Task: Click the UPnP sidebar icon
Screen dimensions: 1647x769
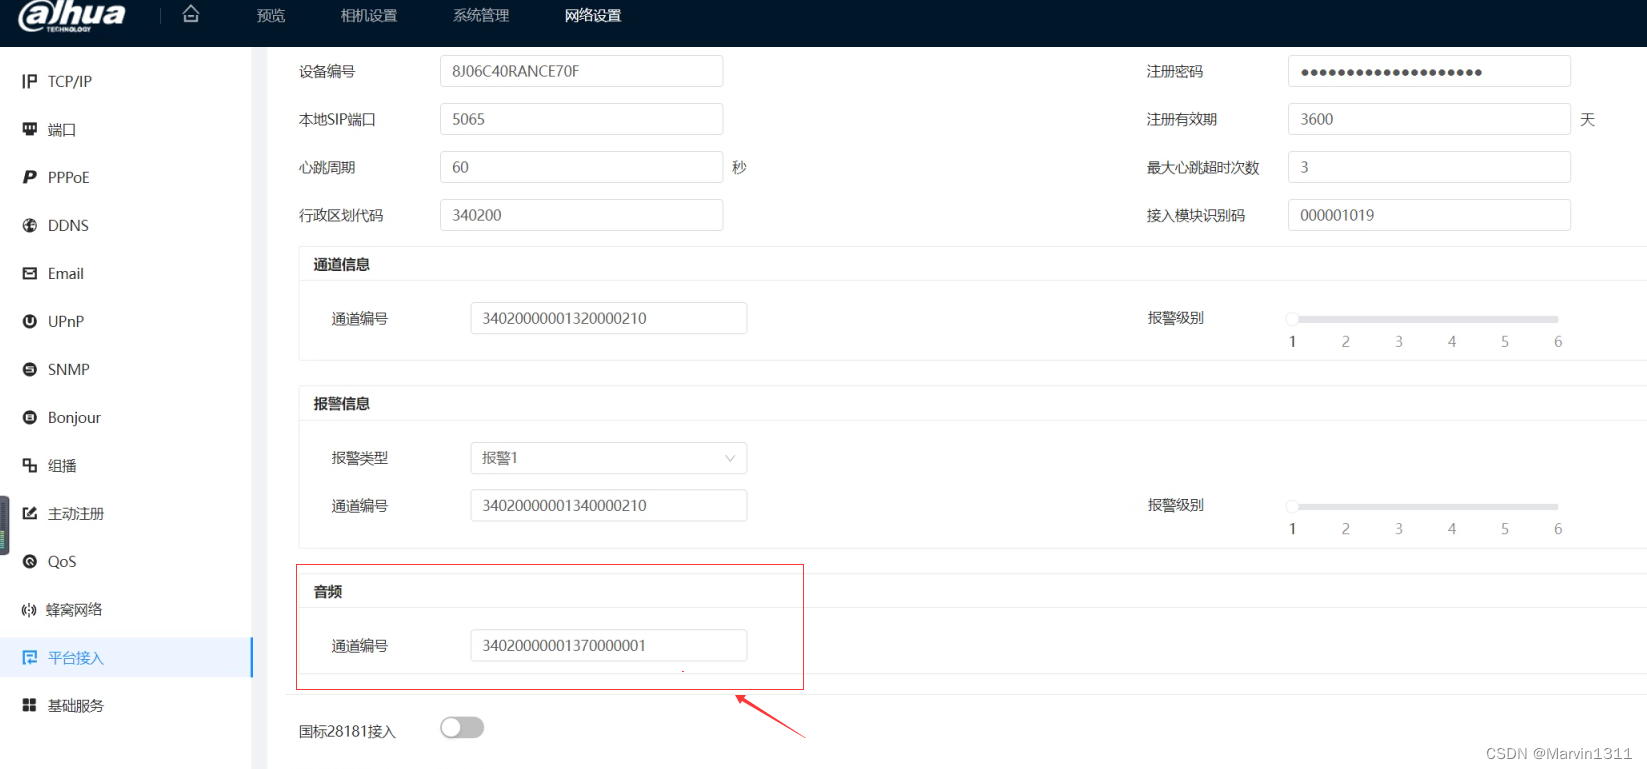Action: pyautogui.click(x=30, y=321)
